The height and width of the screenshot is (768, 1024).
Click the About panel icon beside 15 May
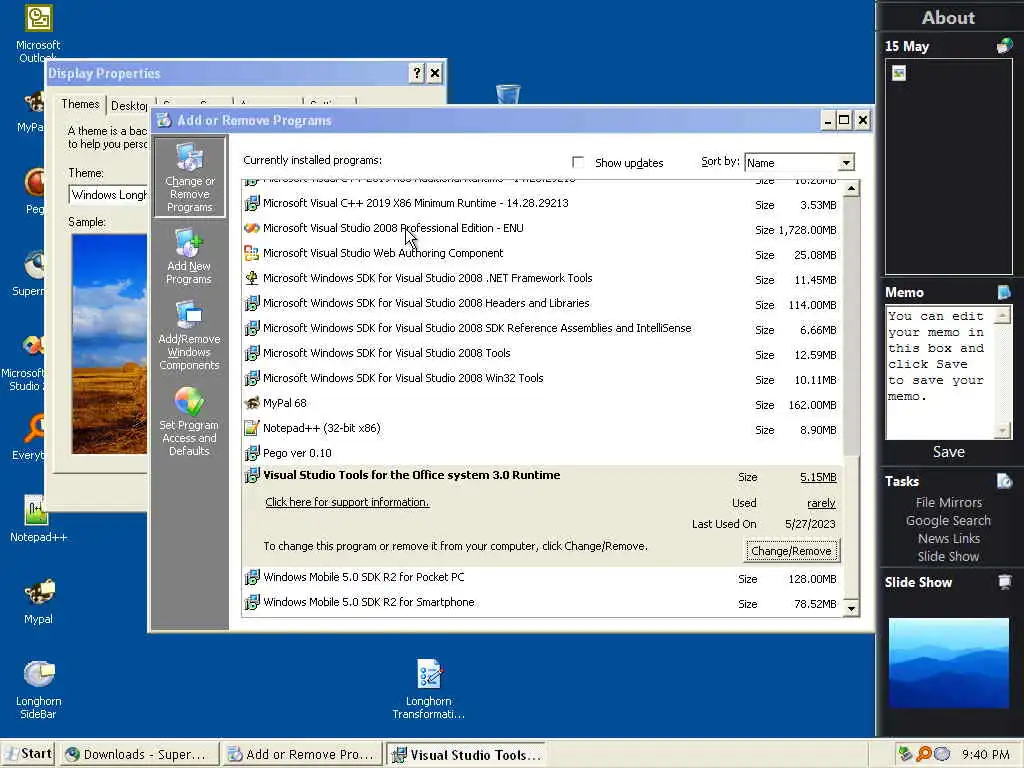point(1004,46)
